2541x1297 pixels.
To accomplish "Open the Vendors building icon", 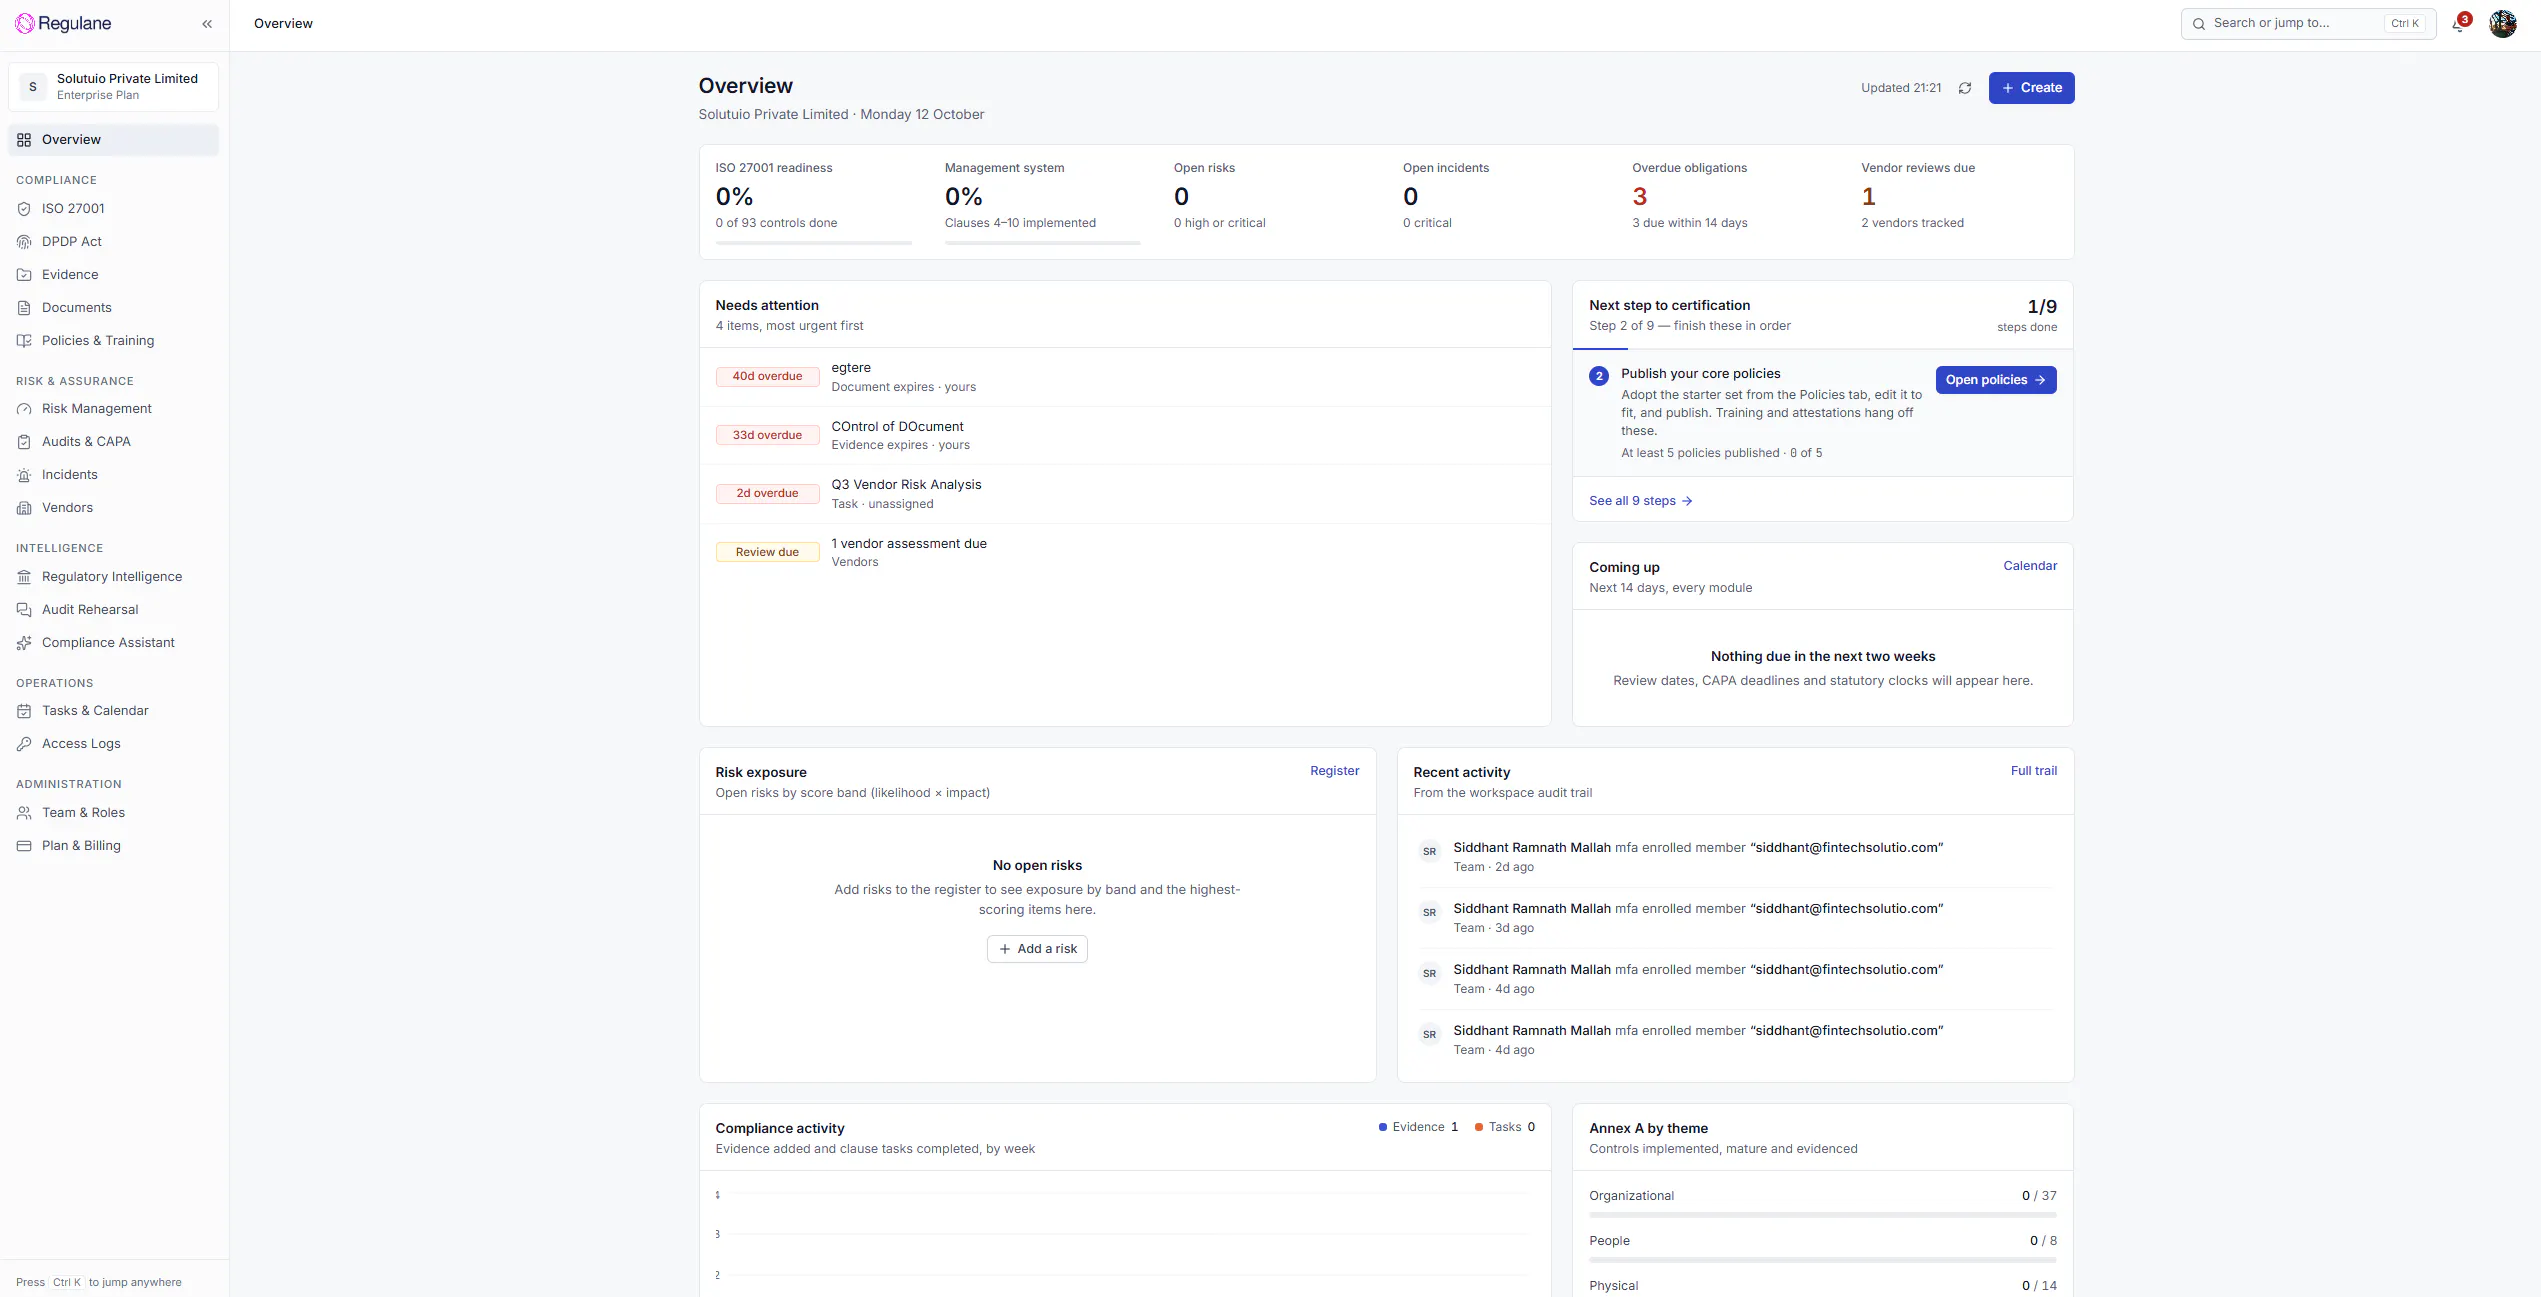I will pos(24,508).
